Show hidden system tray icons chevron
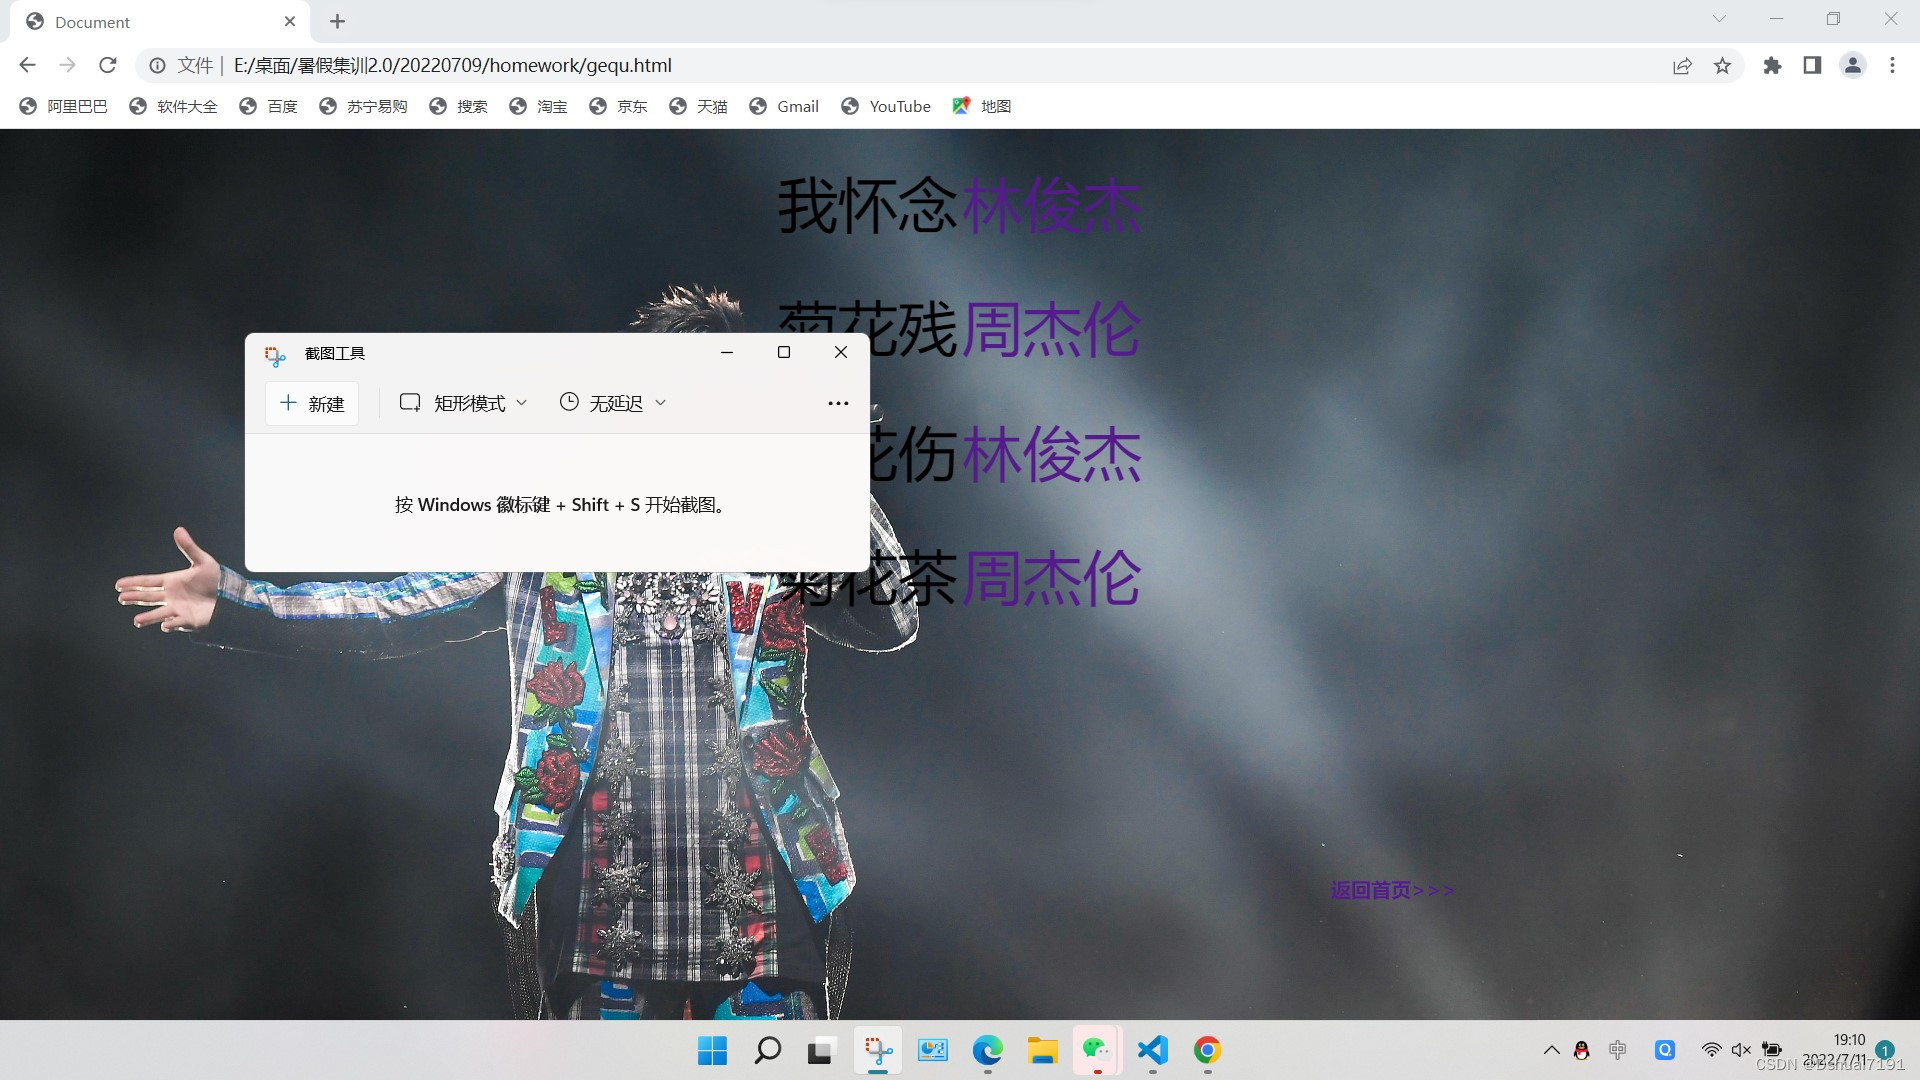This screenshot has height=1080, width=1920. pos(1551,1050)
